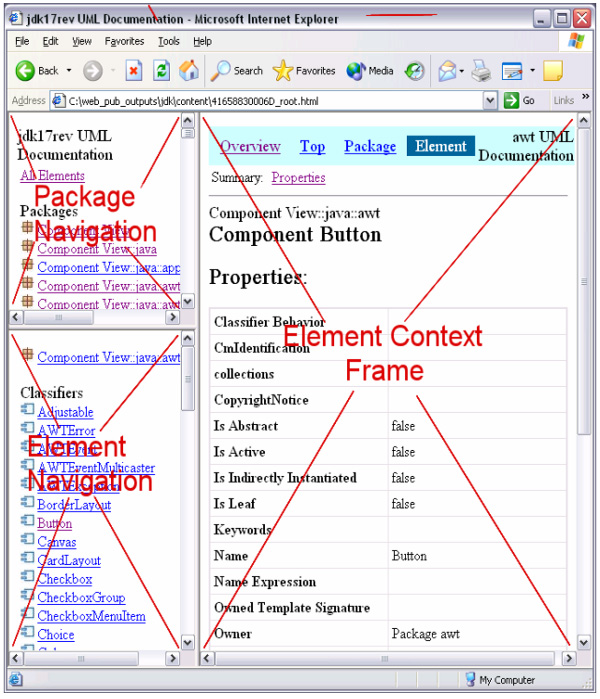Open the Favorites star button
Image resolution: width=600 pixels, height=699 pixels.
pyautogui.click(x=304, y=70)
